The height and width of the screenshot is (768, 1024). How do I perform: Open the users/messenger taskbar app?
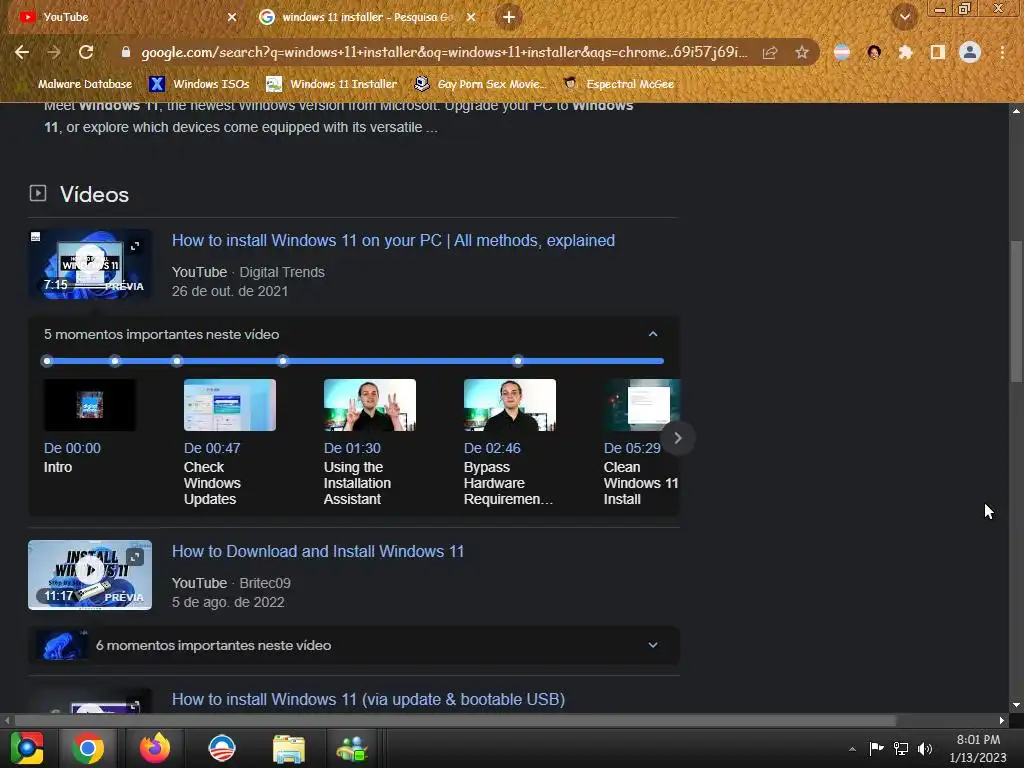tap(353, 748)
